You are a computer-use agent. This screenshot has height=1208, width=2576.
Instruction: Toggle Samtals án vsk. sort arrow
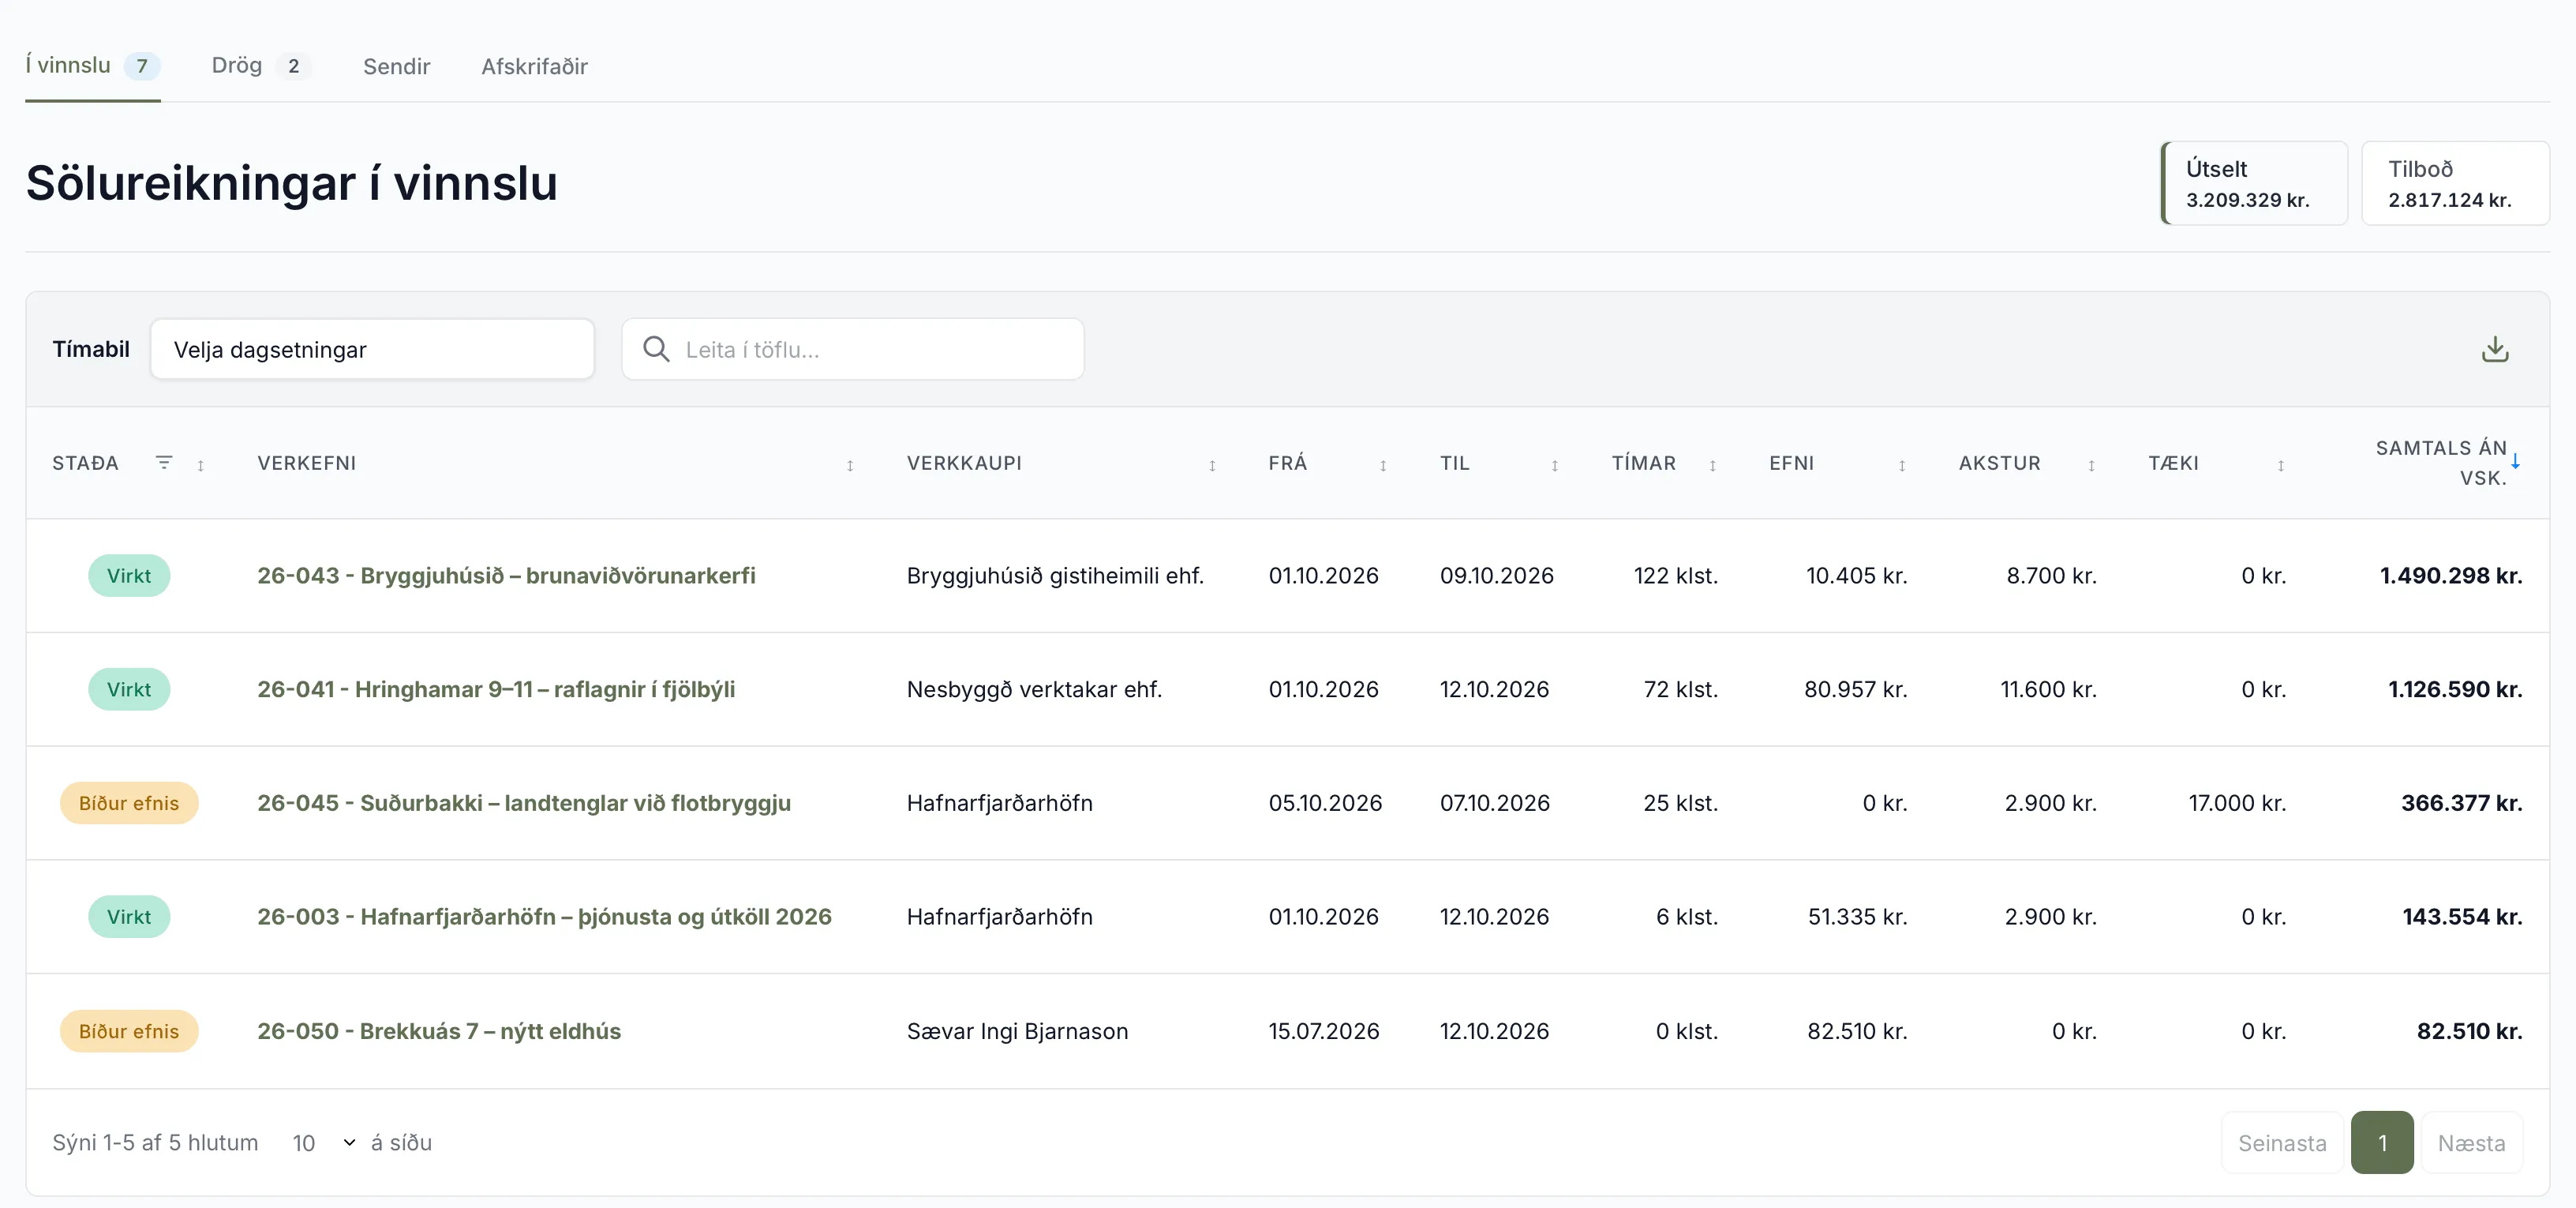(x=2515, y=461)
